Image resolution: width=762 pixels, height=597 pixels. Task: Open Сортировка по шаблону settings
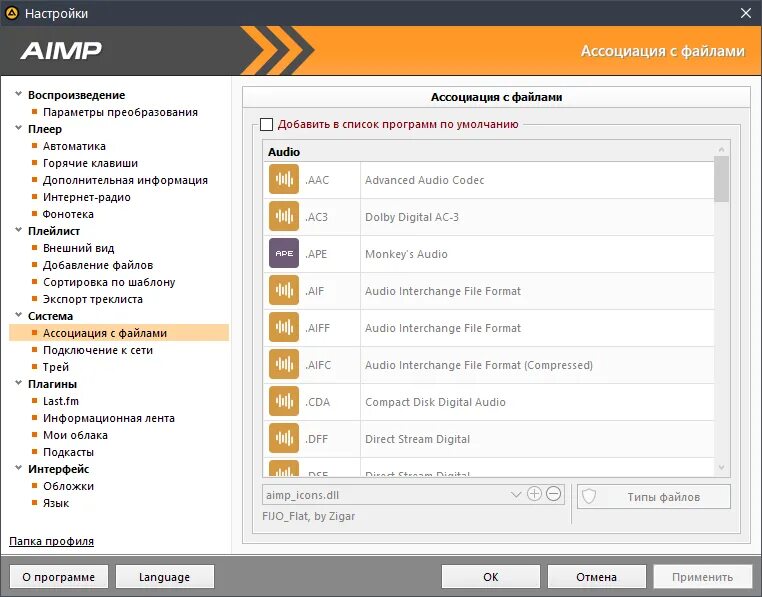tap(109, 282)
